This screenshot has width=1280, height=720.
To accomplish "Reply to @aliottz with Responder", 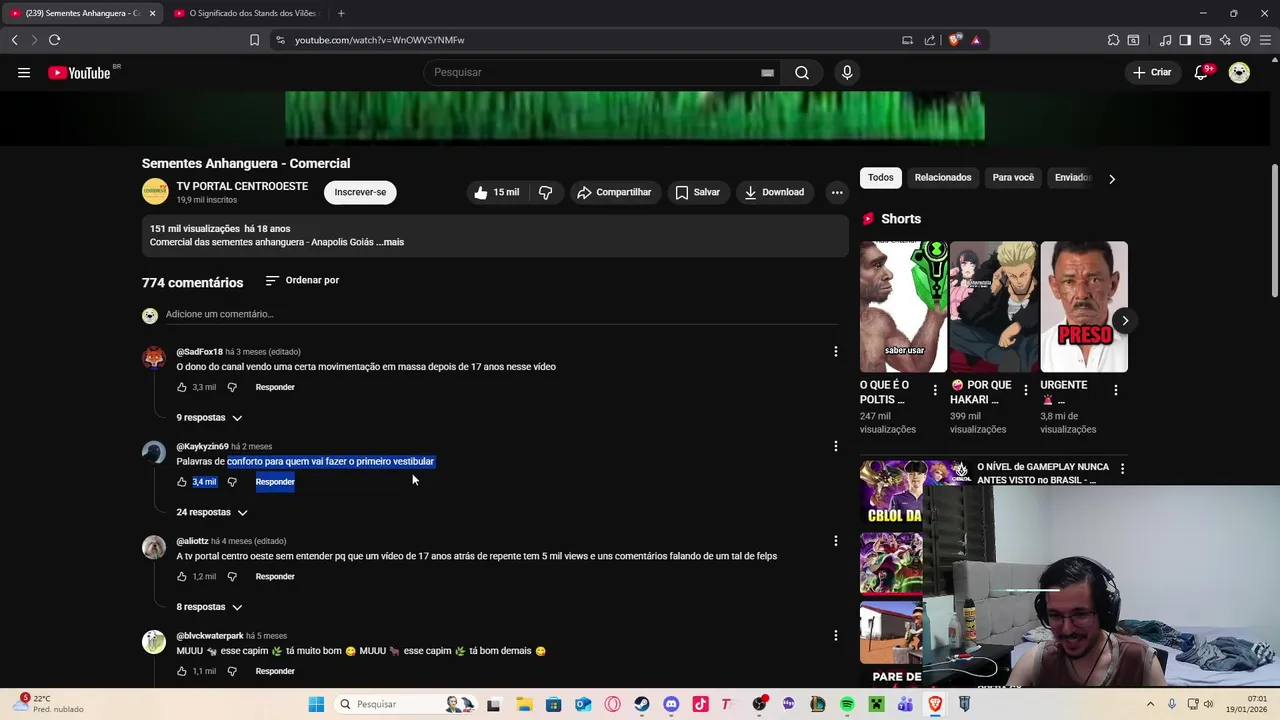I will pos(275,577).
